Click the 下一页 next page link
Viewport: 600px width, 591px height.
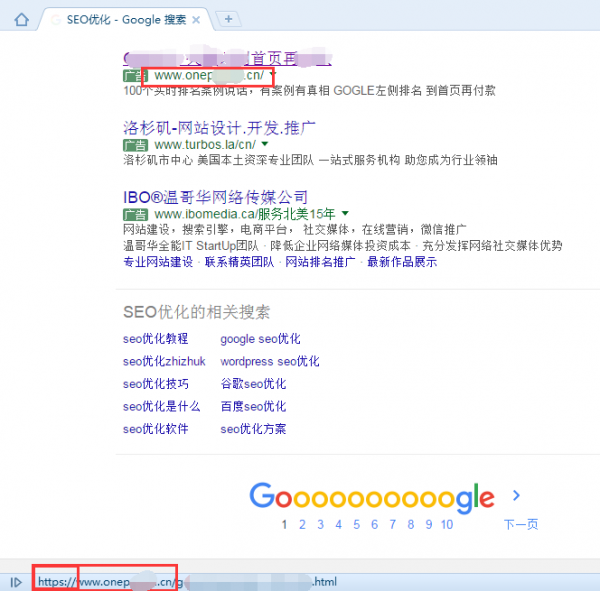point(521,524)
